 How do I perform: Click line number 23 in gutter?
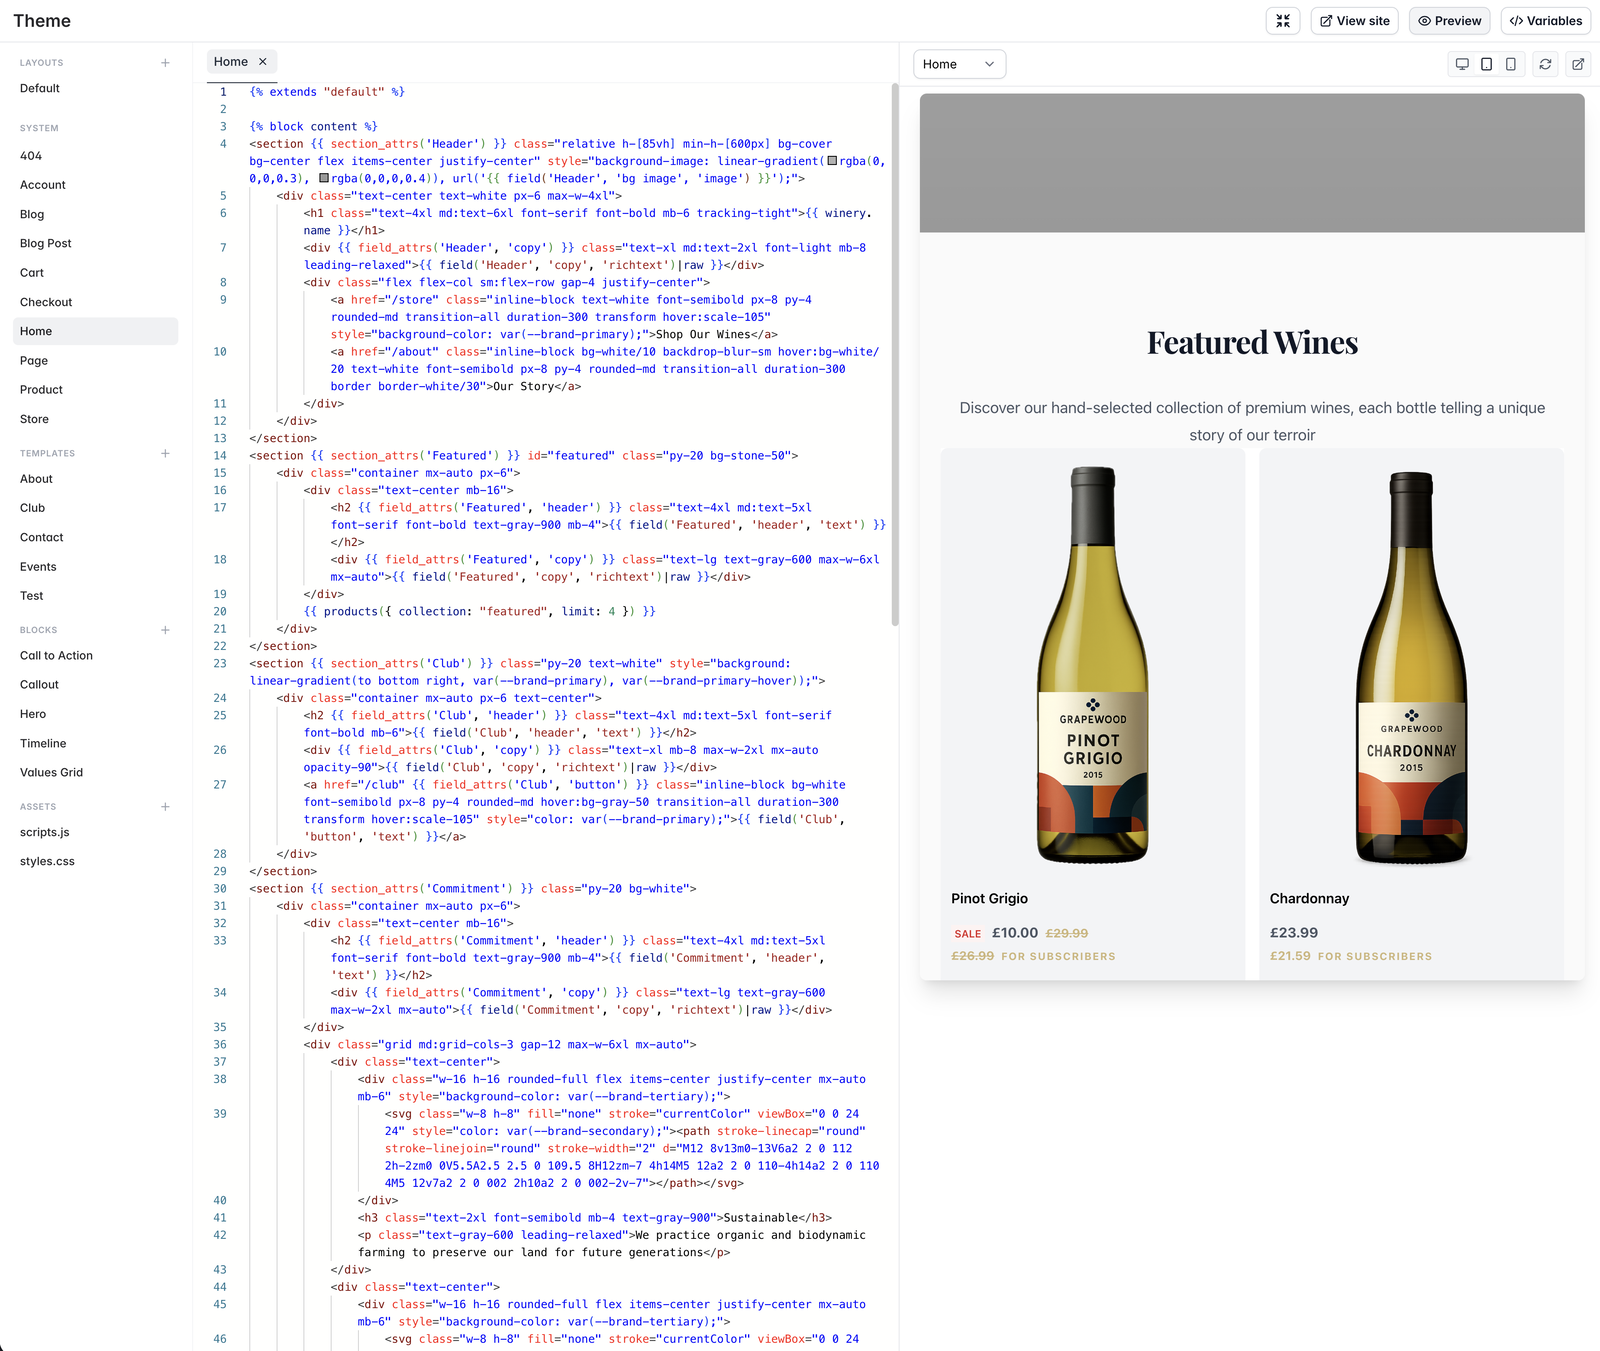click(x=220, y=664)
